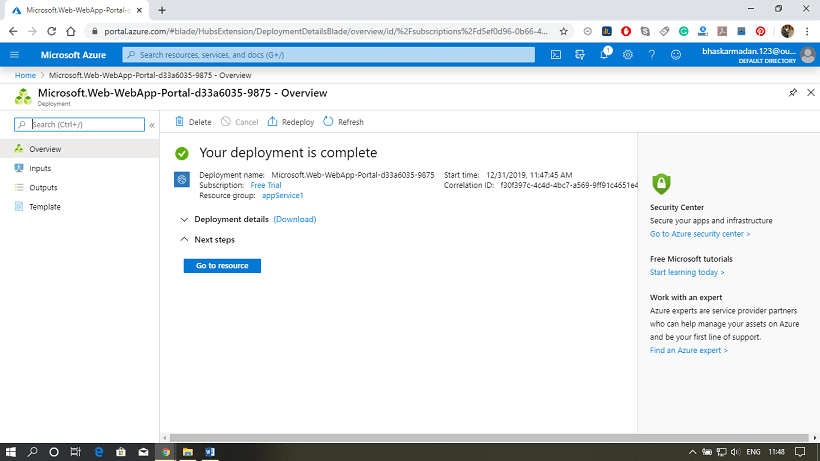Image resolution: width=820 pixels, height=461 pixels.
Task: Open the appService1 resource group link
Action: tap(282, 195)
